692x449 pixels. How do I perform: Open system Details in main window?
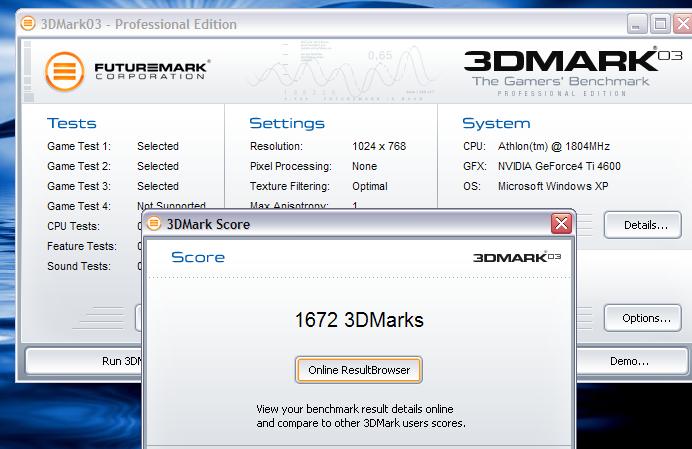[643, 225]
